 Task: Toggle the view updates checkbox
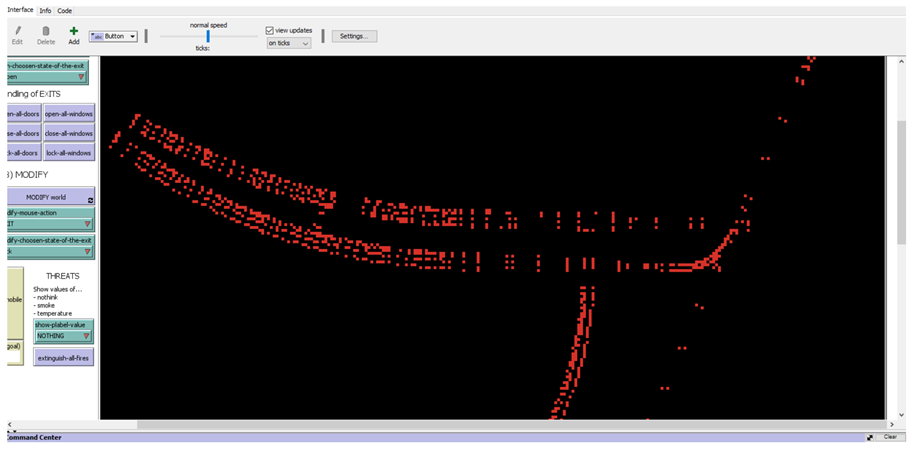270,30
